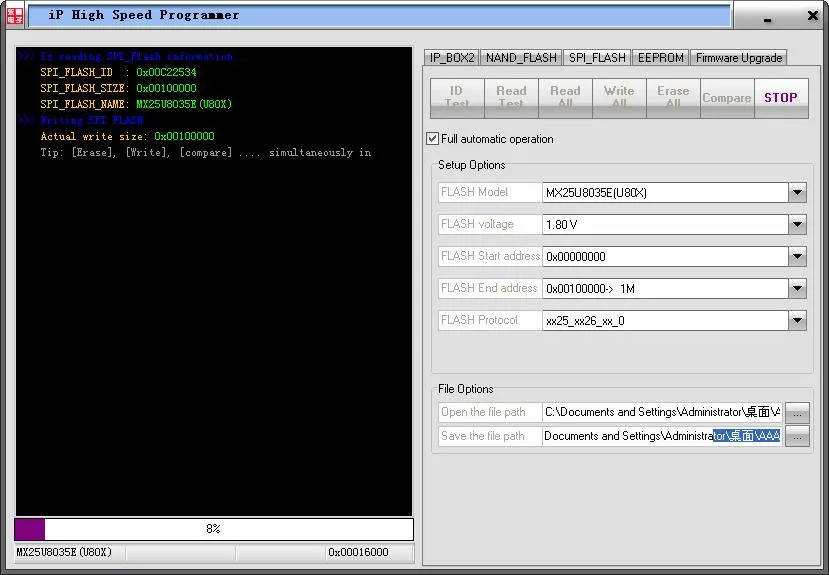Expand the FLASH Model dropdown arrow

pos(797,192)
